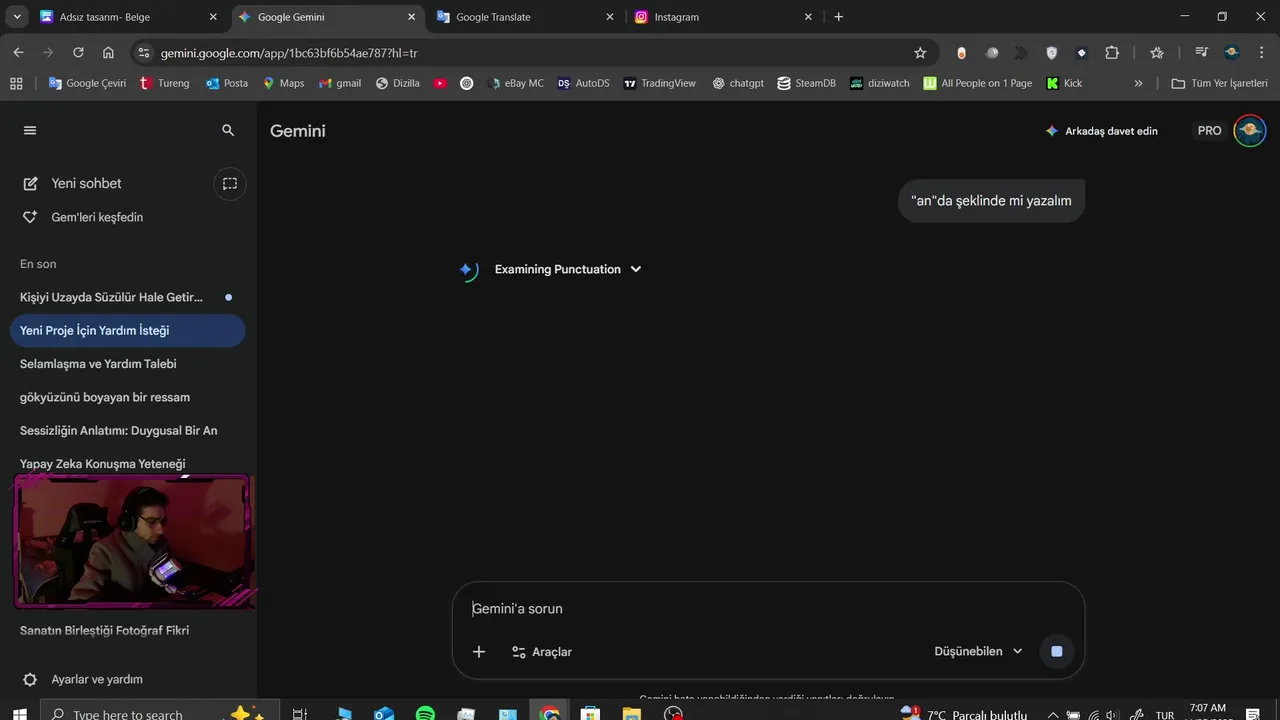Open the Araçlar tools menu
The height and width of the screenshot is (720, 1280).
point(542,652)
